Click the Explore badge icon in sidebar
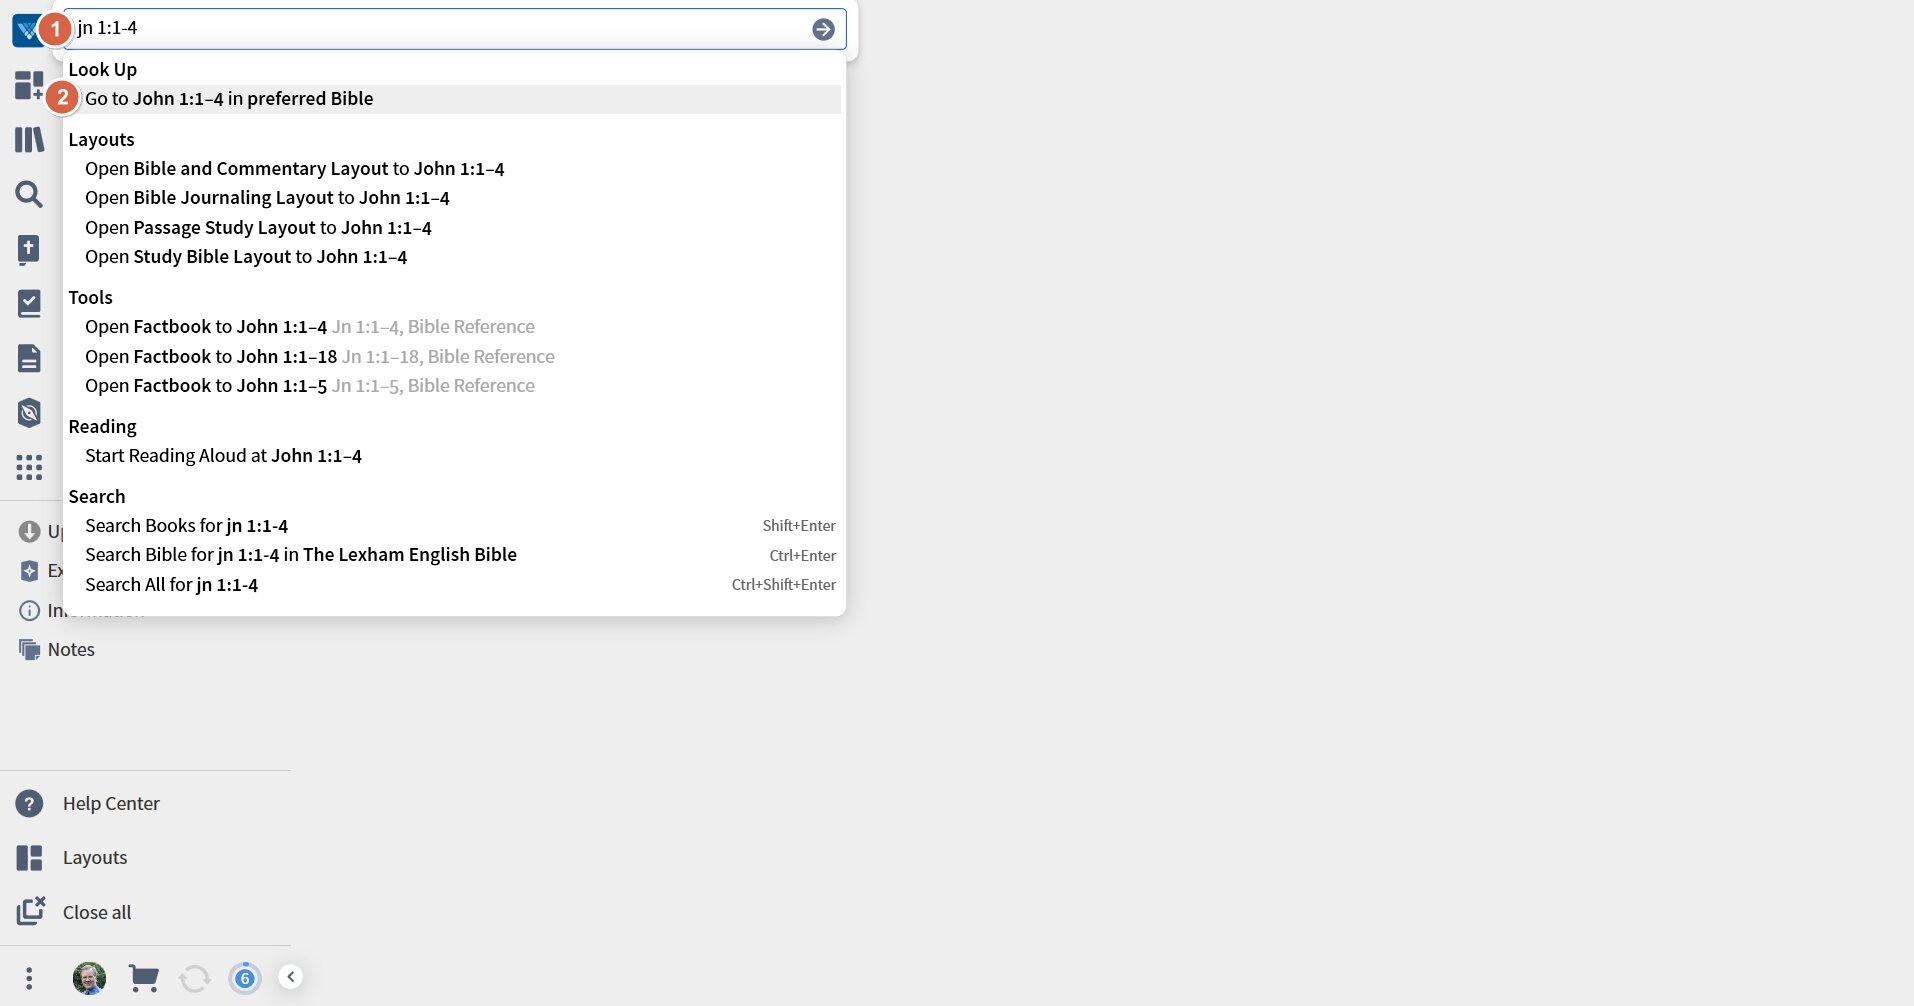This screenshot has width=1914, height=1006. [x=29, y=571]
